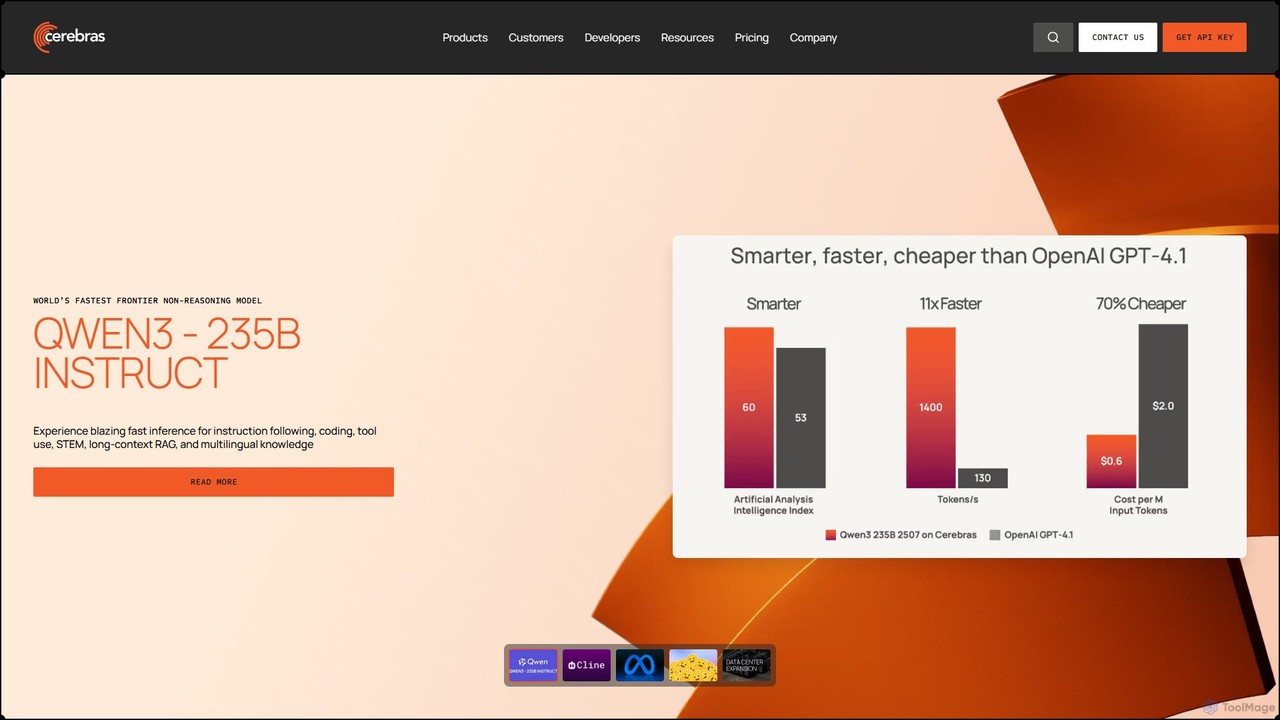Viewport: 1280px width, 720px height.
Task: Click the 'Cost per M Input Tokens' axis label
Action: (x=1138, y=505)
